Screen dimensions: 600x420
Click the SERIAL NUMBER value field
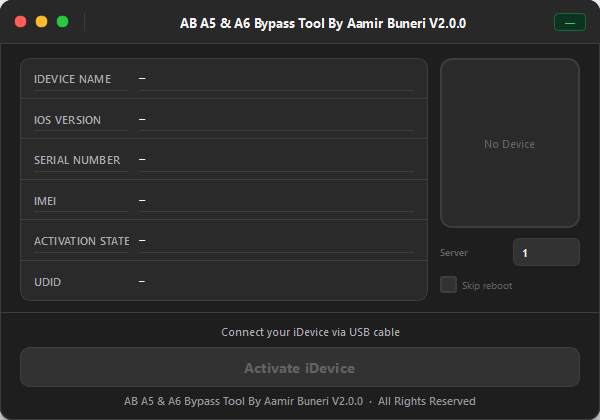[276, 160]
